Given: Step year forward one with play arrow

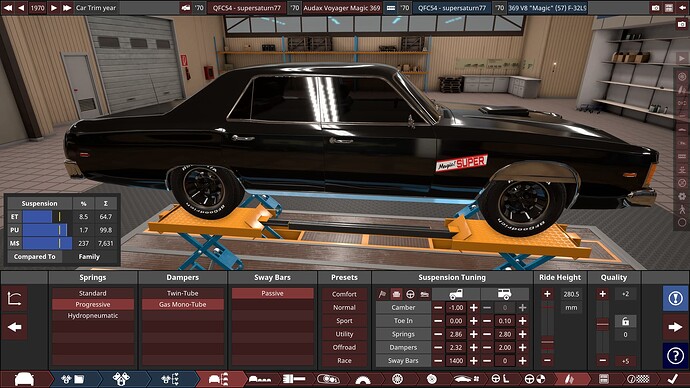Looking at the screenshot, I should click(x=53, y=7).
